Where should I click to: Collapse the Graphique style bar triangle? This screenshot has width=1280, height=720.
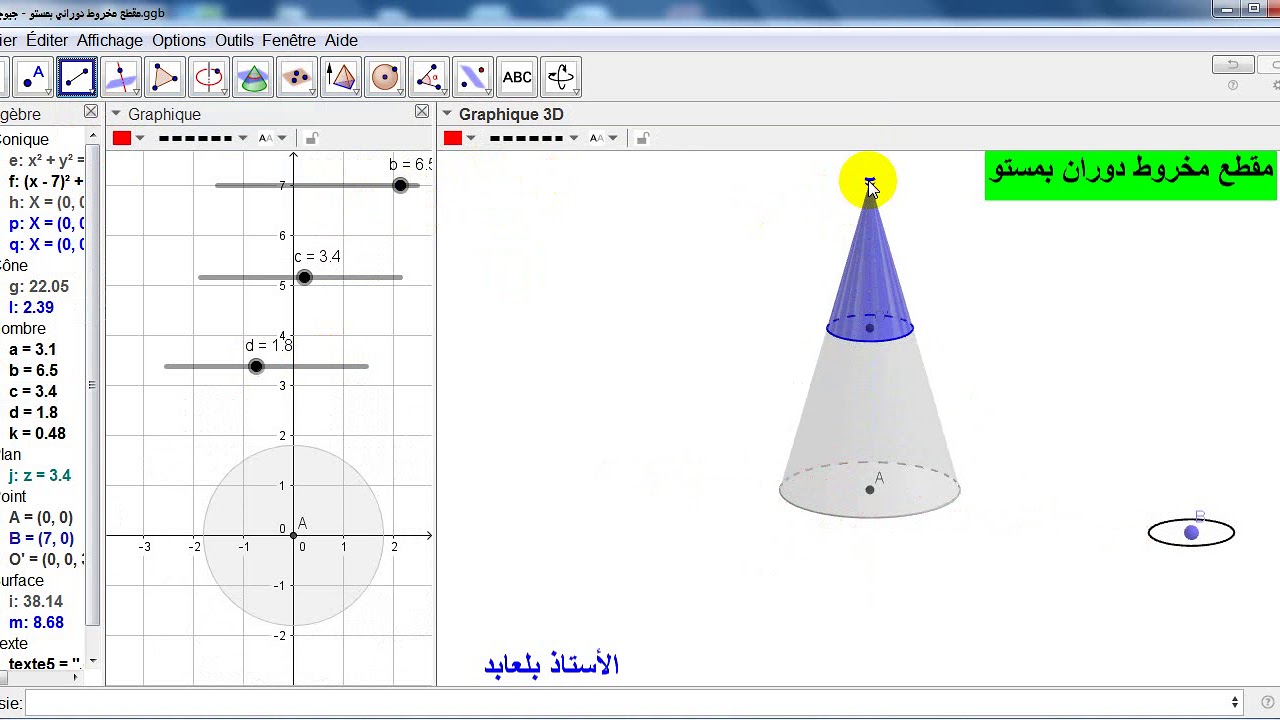point(116,114)
